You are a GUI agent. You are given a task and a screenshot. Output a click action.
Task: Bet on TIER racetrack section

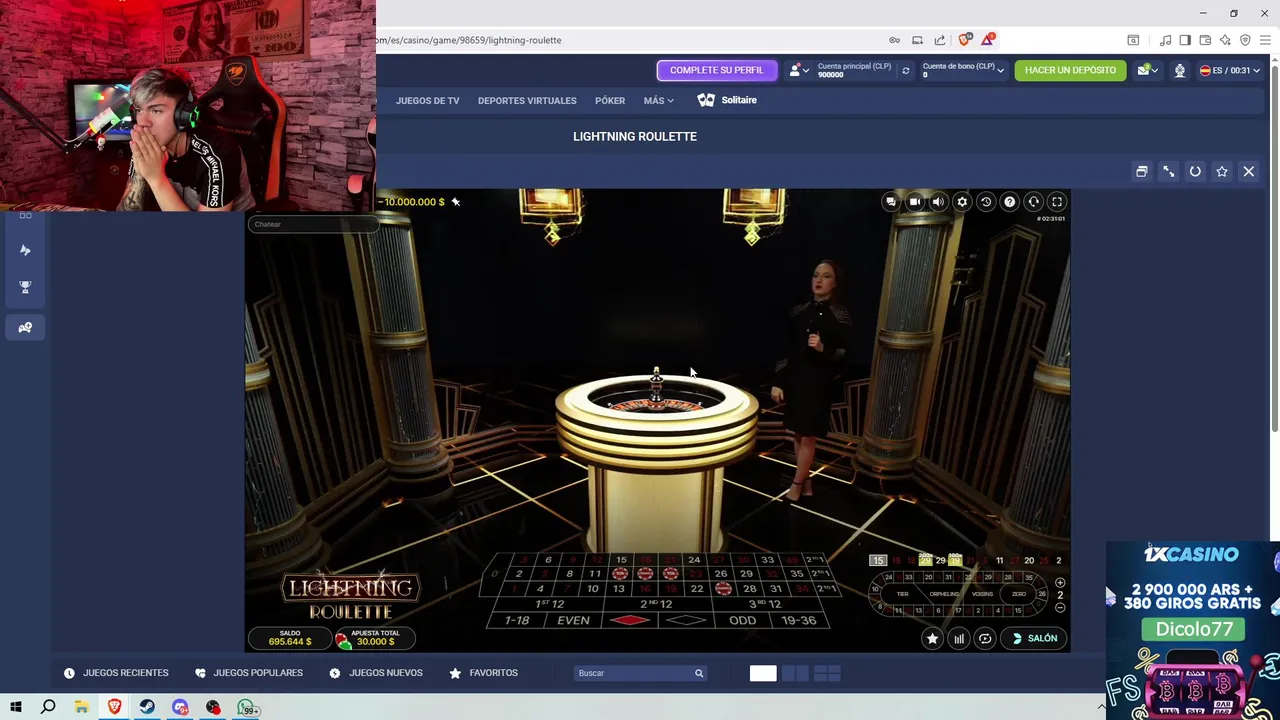902,594
